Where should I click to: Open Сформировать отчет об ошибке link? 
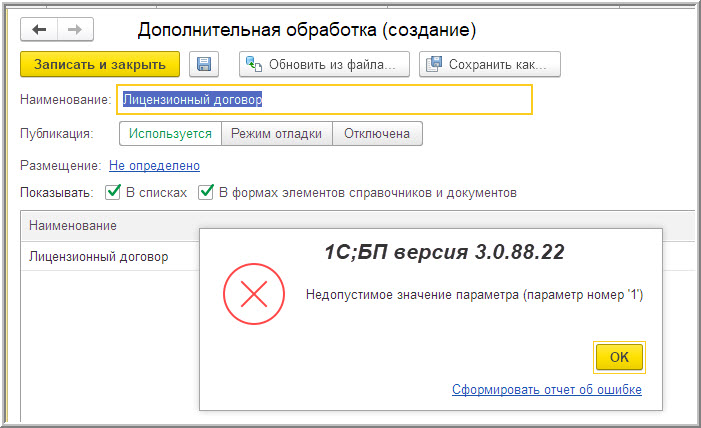[546, 390]
